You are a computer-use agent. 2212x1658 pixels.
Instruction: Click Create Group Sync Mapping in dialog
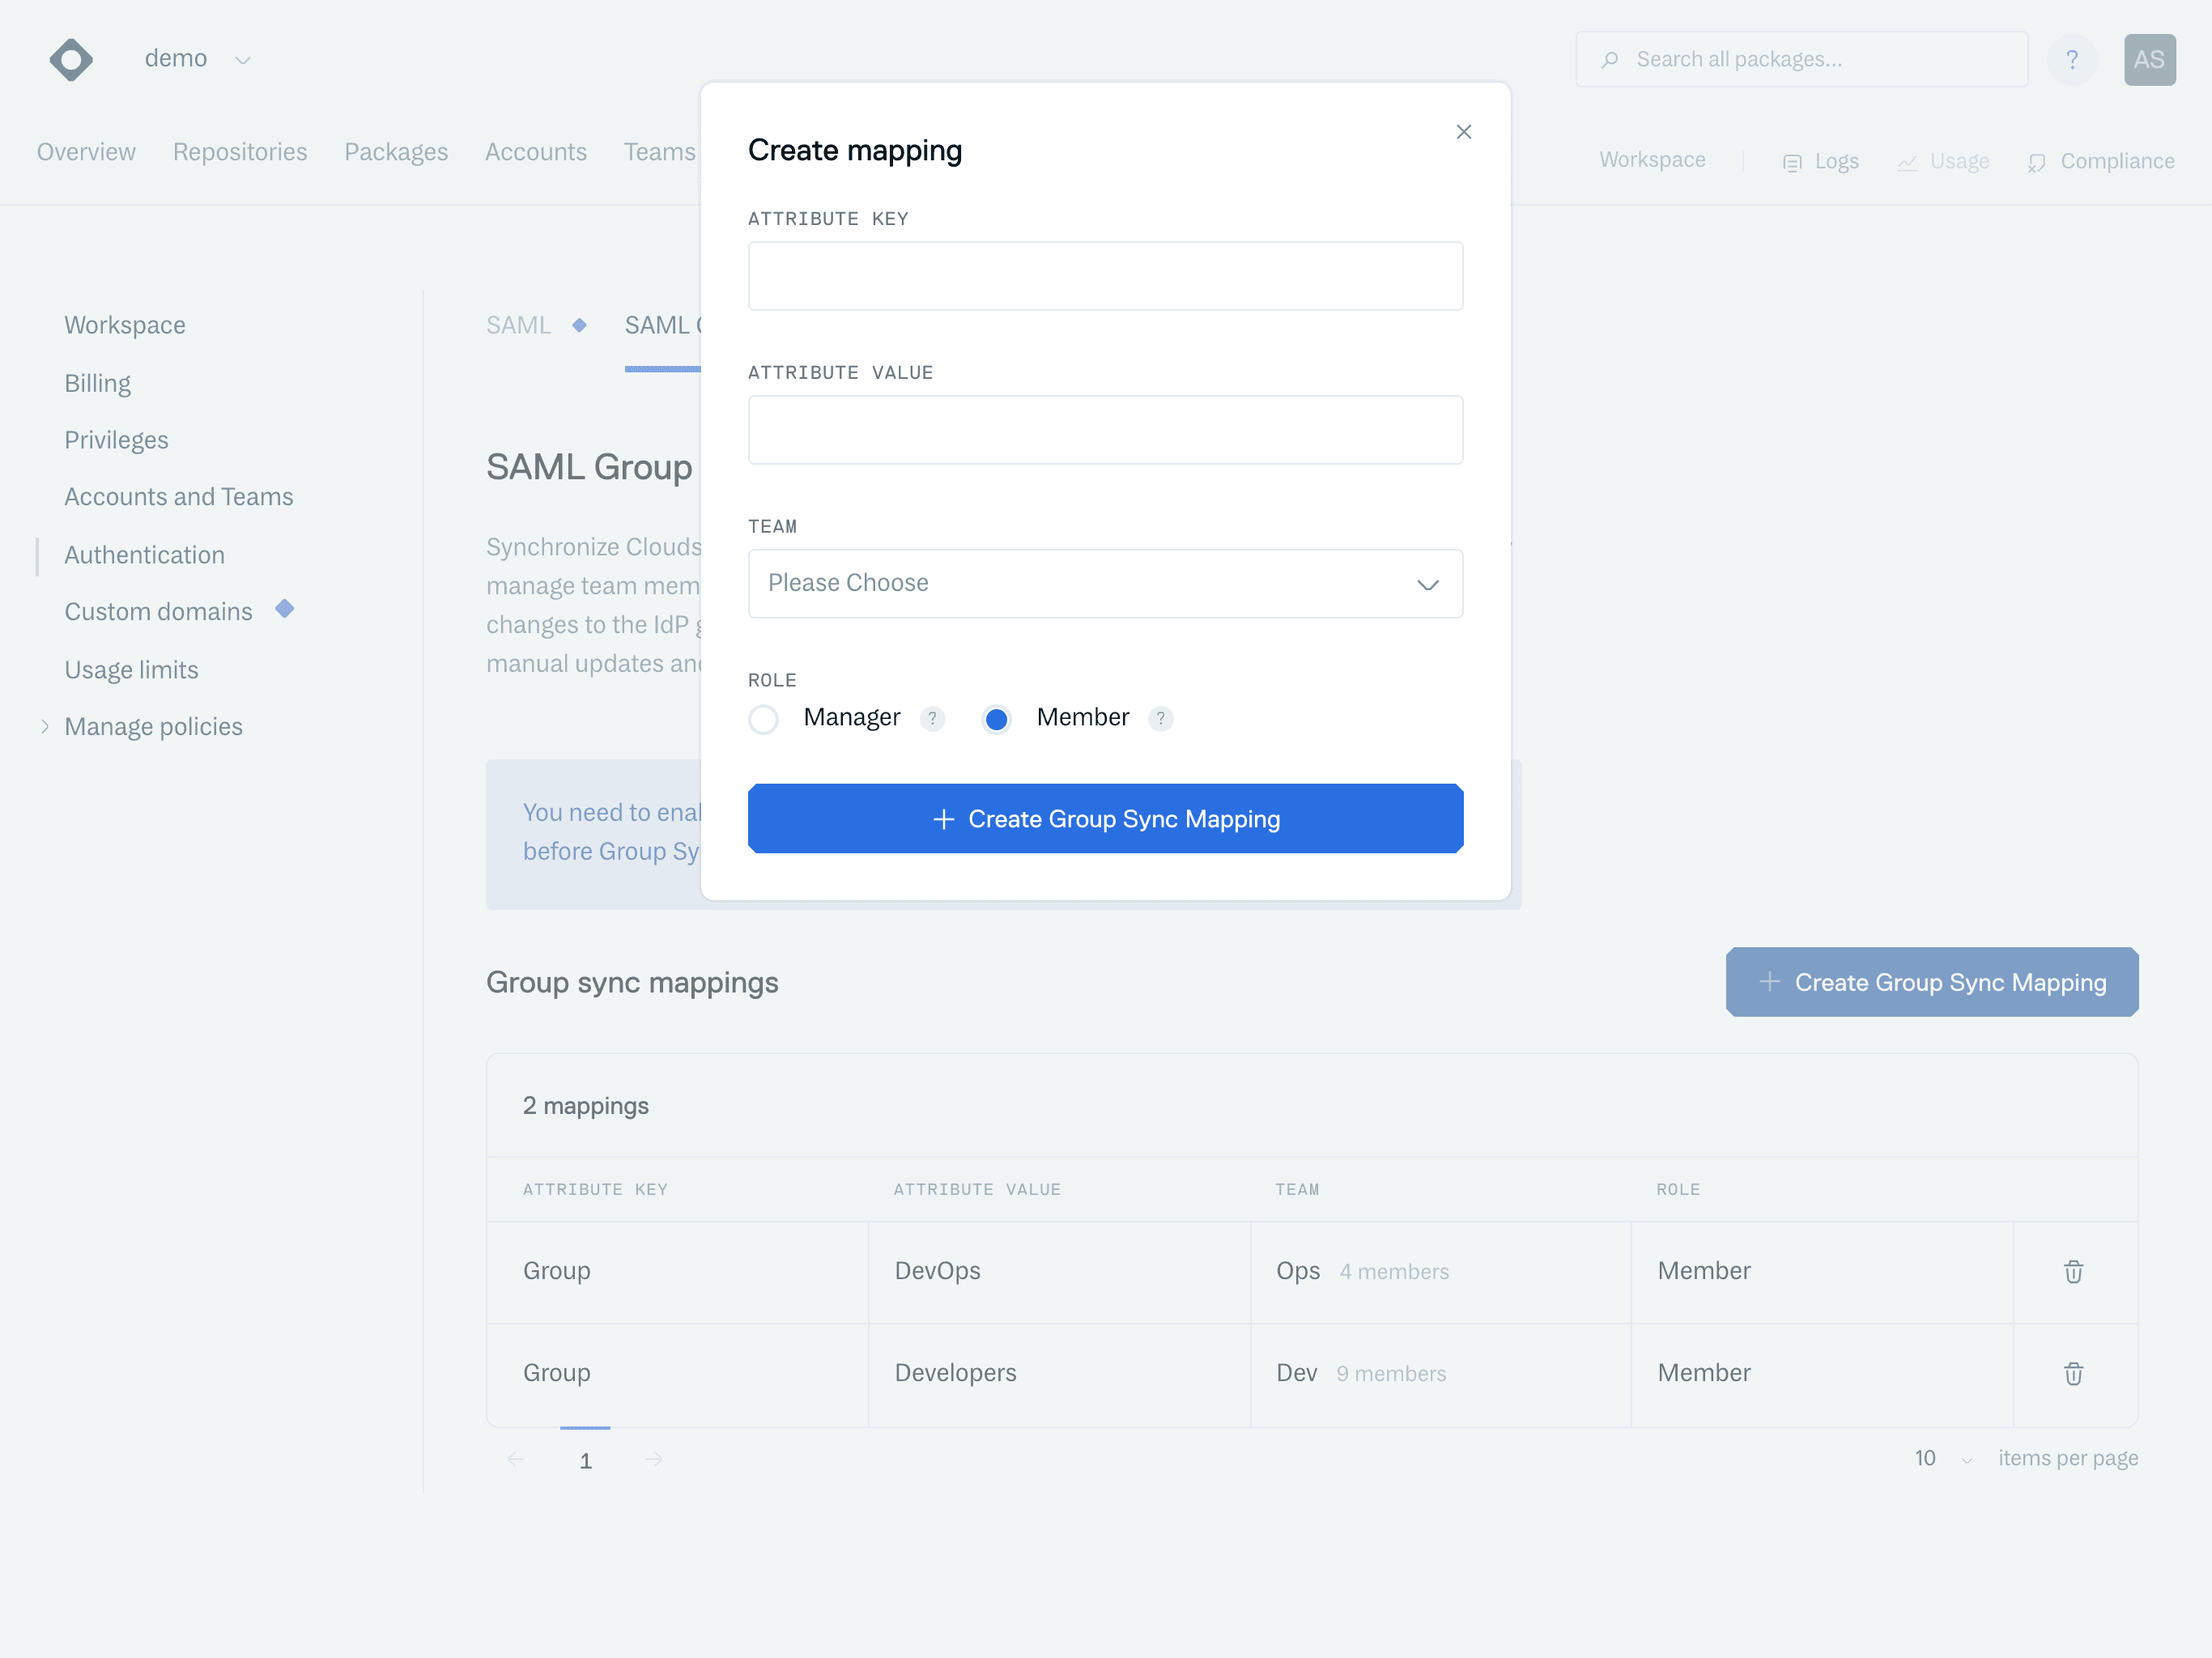click(x=1105, y=818)
